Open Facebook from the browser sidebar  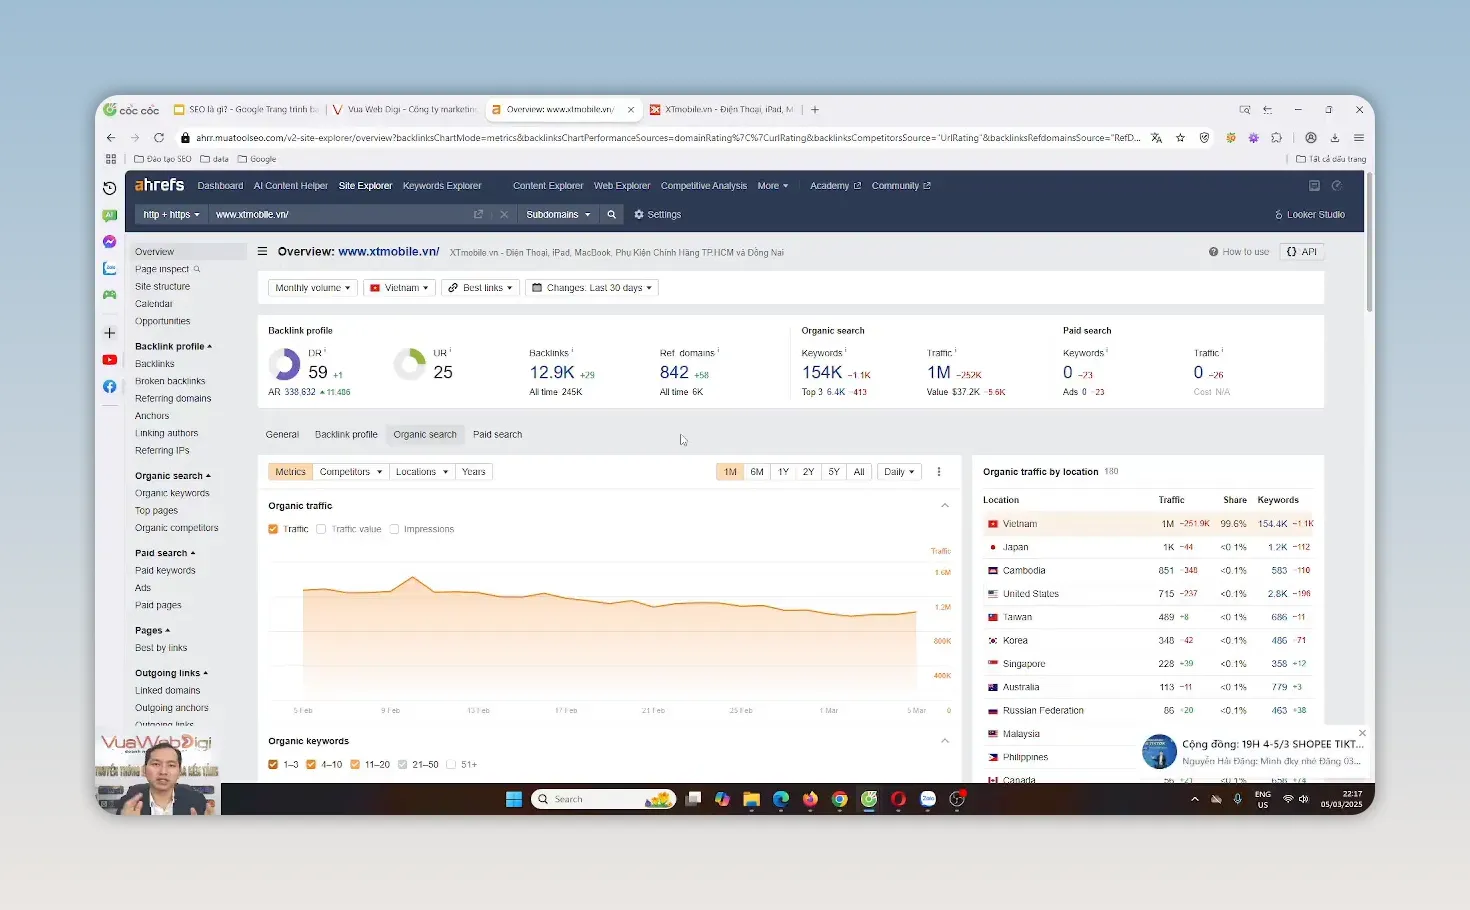pyautogui.click(x=110, y=386)
